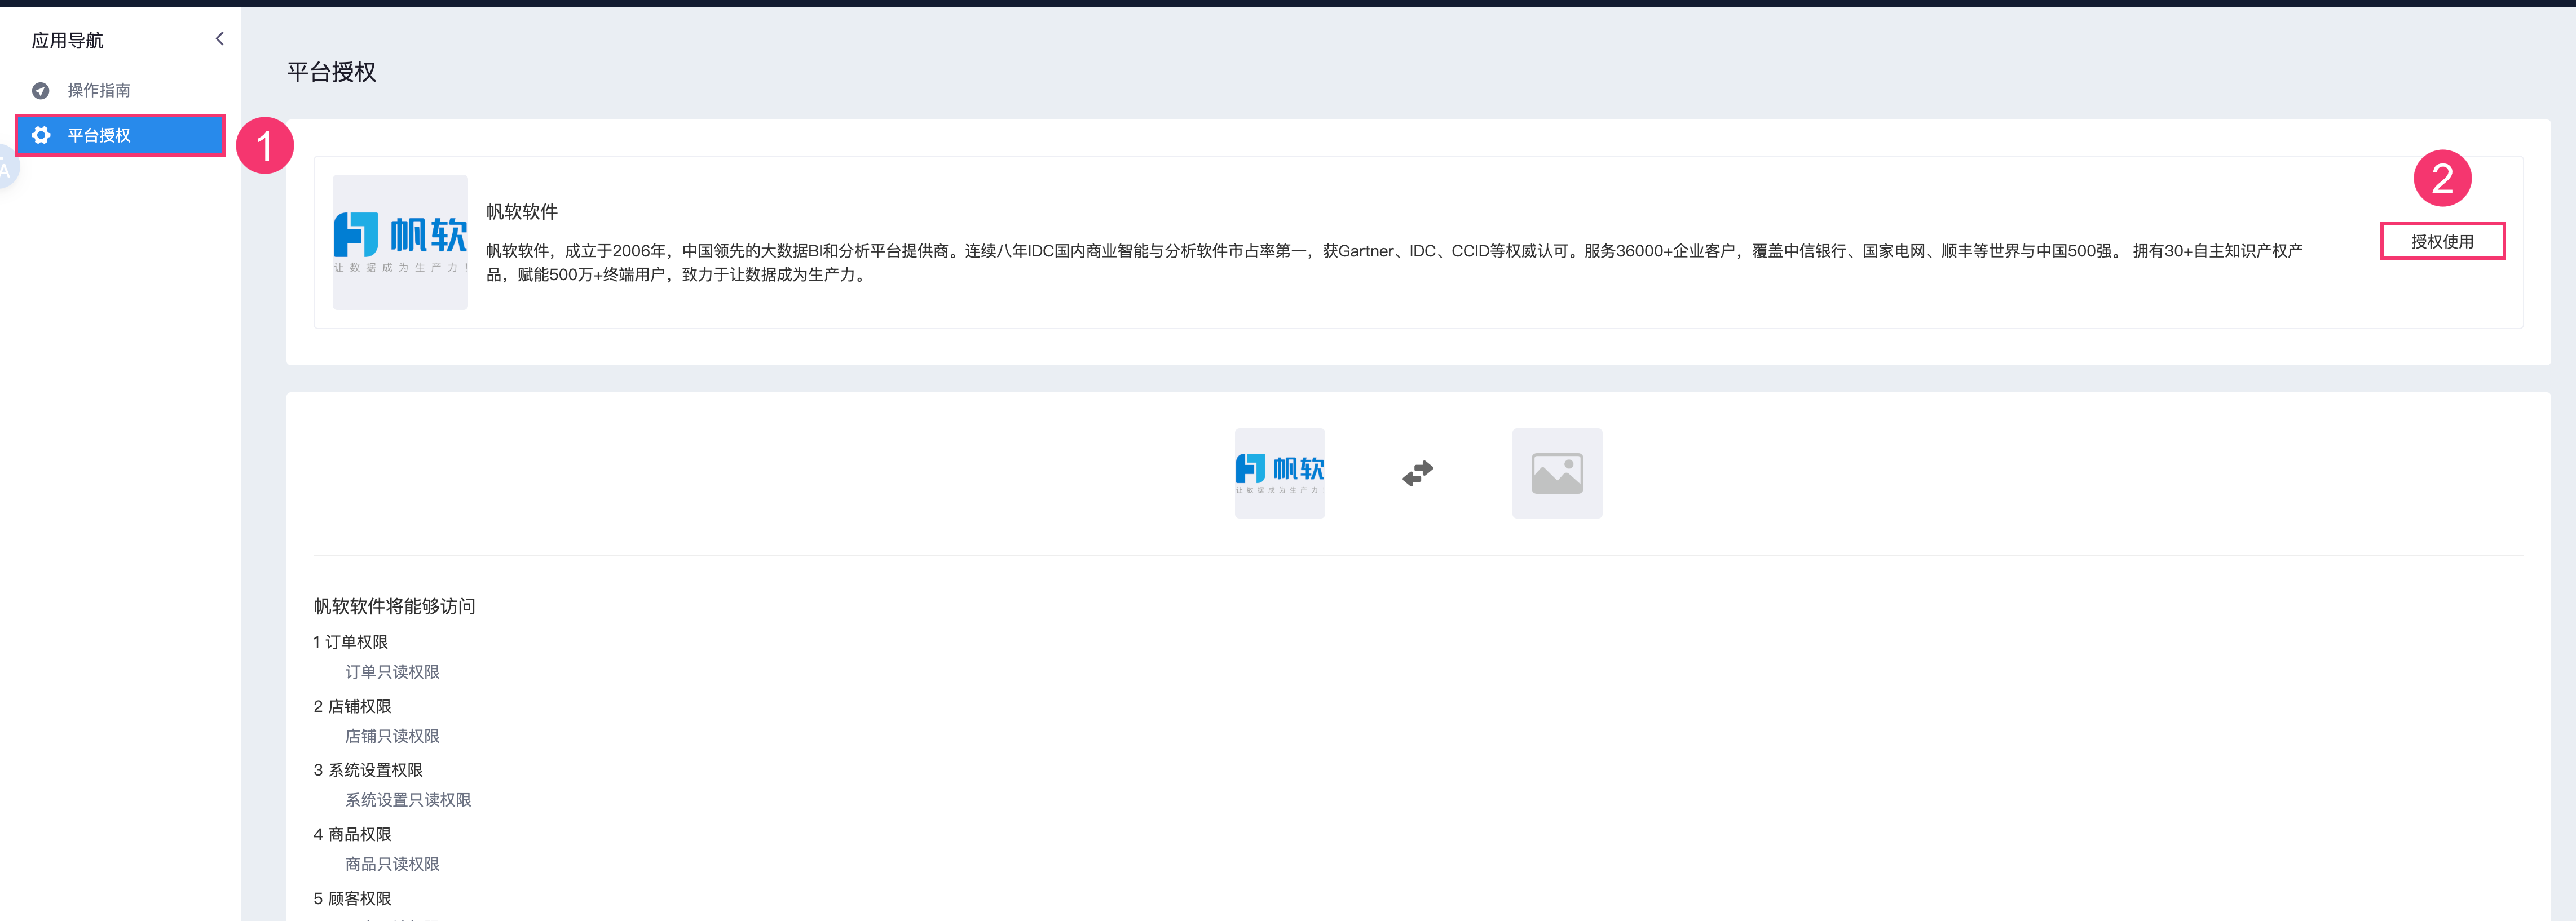The image size is (2576, 921).
Task: Click the 4 商品权限 entry
Action: 352,834
